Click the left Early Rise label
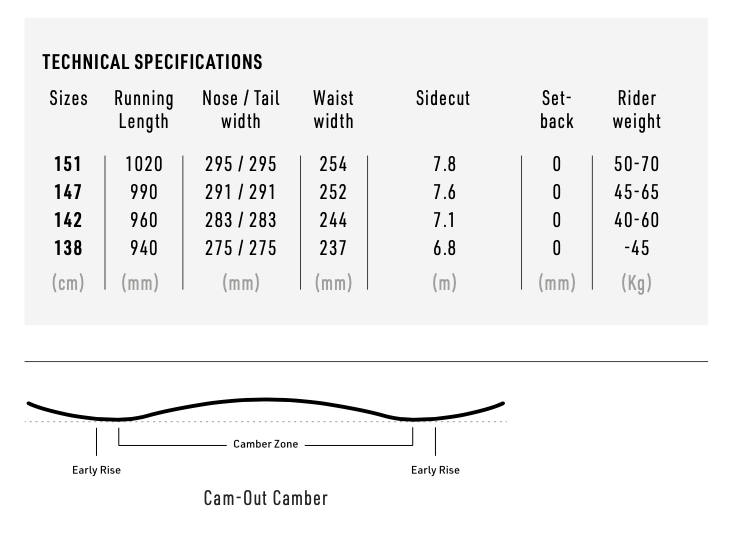 click(96, 470)
